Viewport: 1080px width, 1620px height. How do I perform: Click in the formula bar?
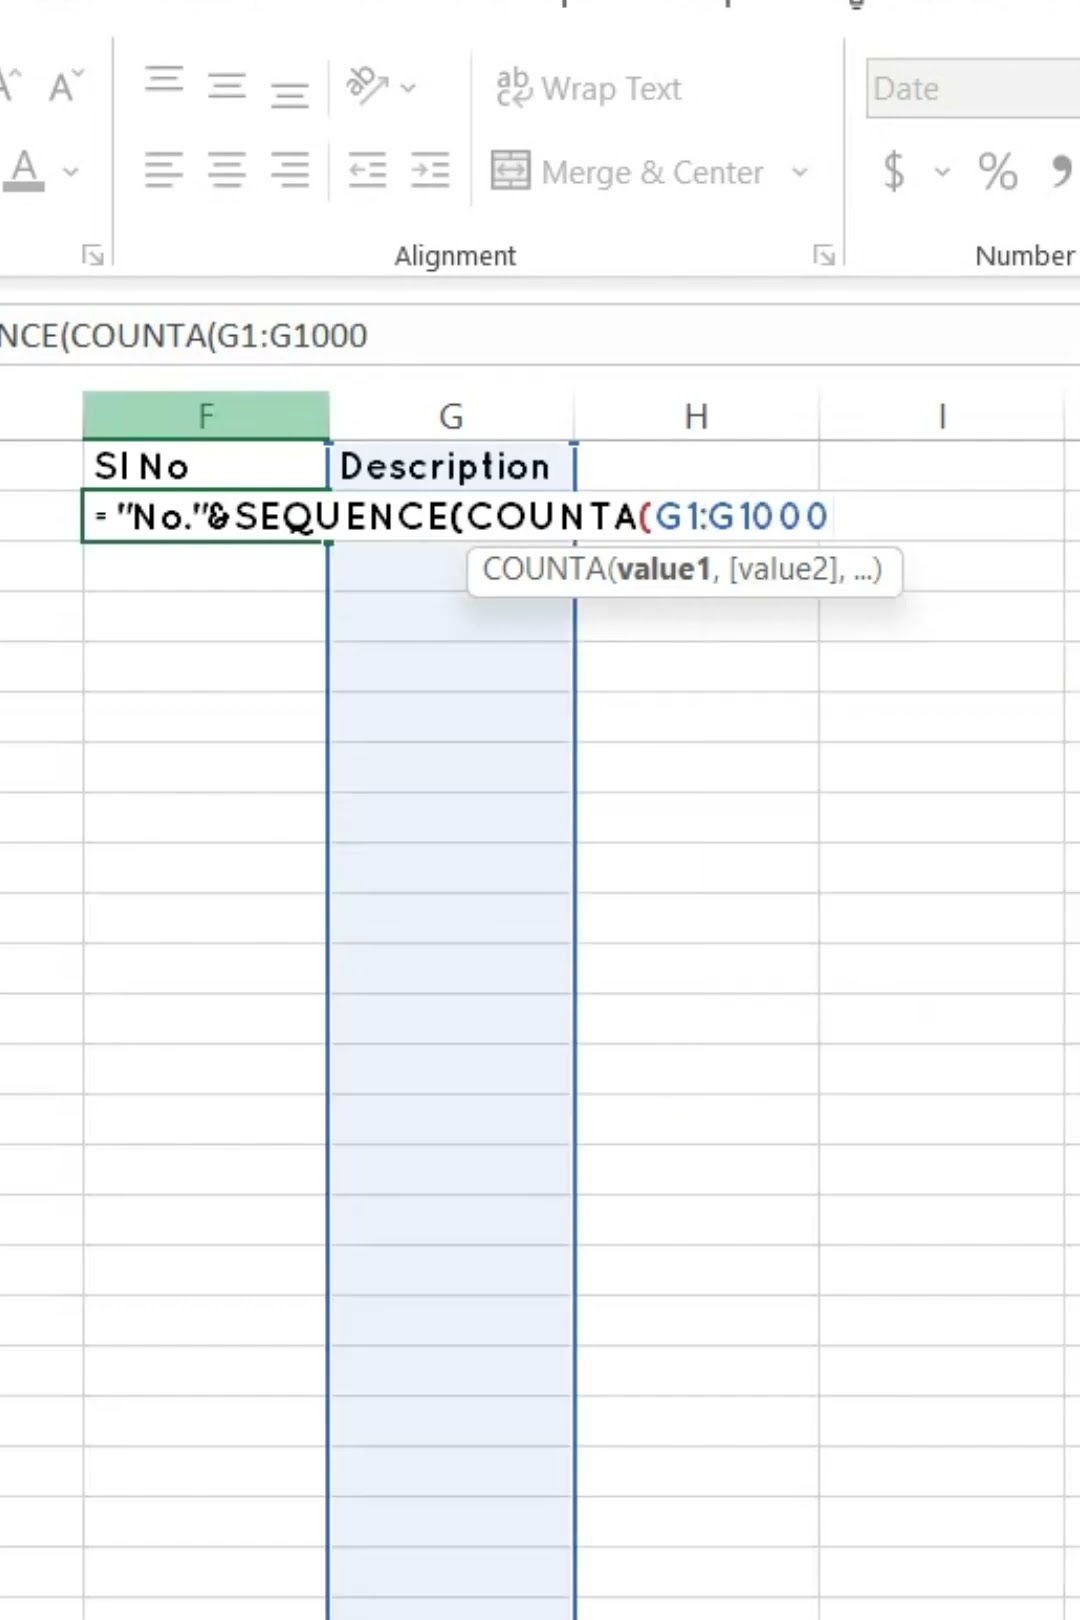pyautogui.click(x=600, y=335)
